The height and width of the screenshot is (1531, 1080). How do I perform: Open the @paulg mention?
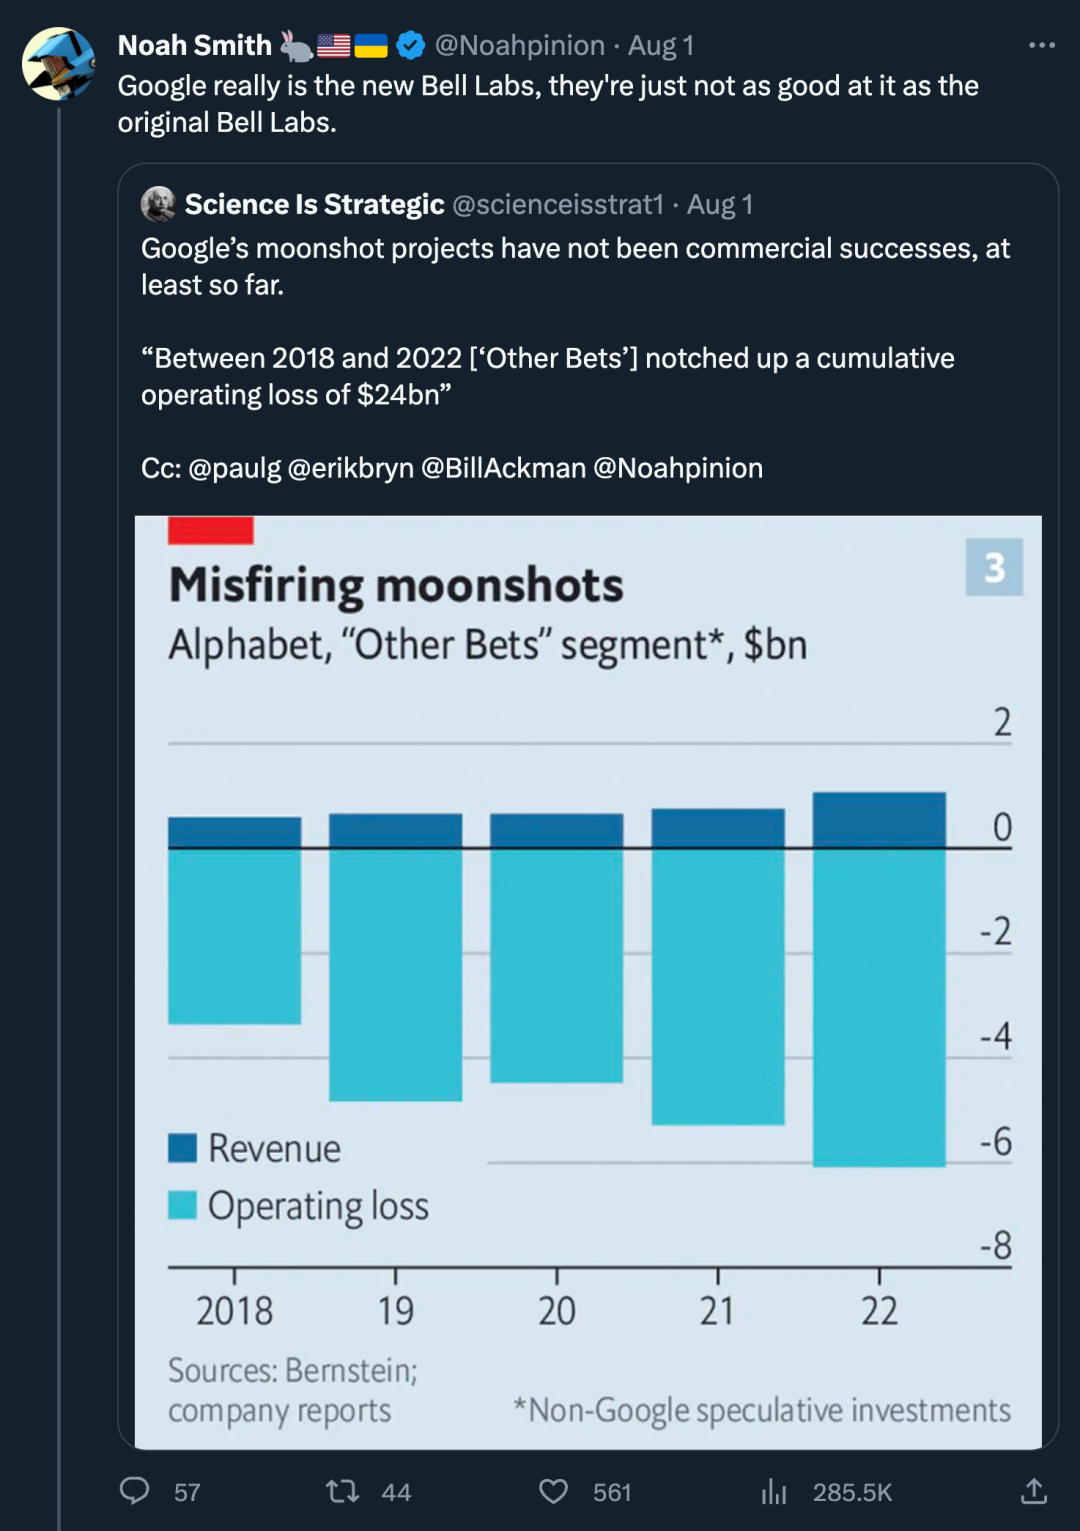pyautogui.click(x=235, y=468)
